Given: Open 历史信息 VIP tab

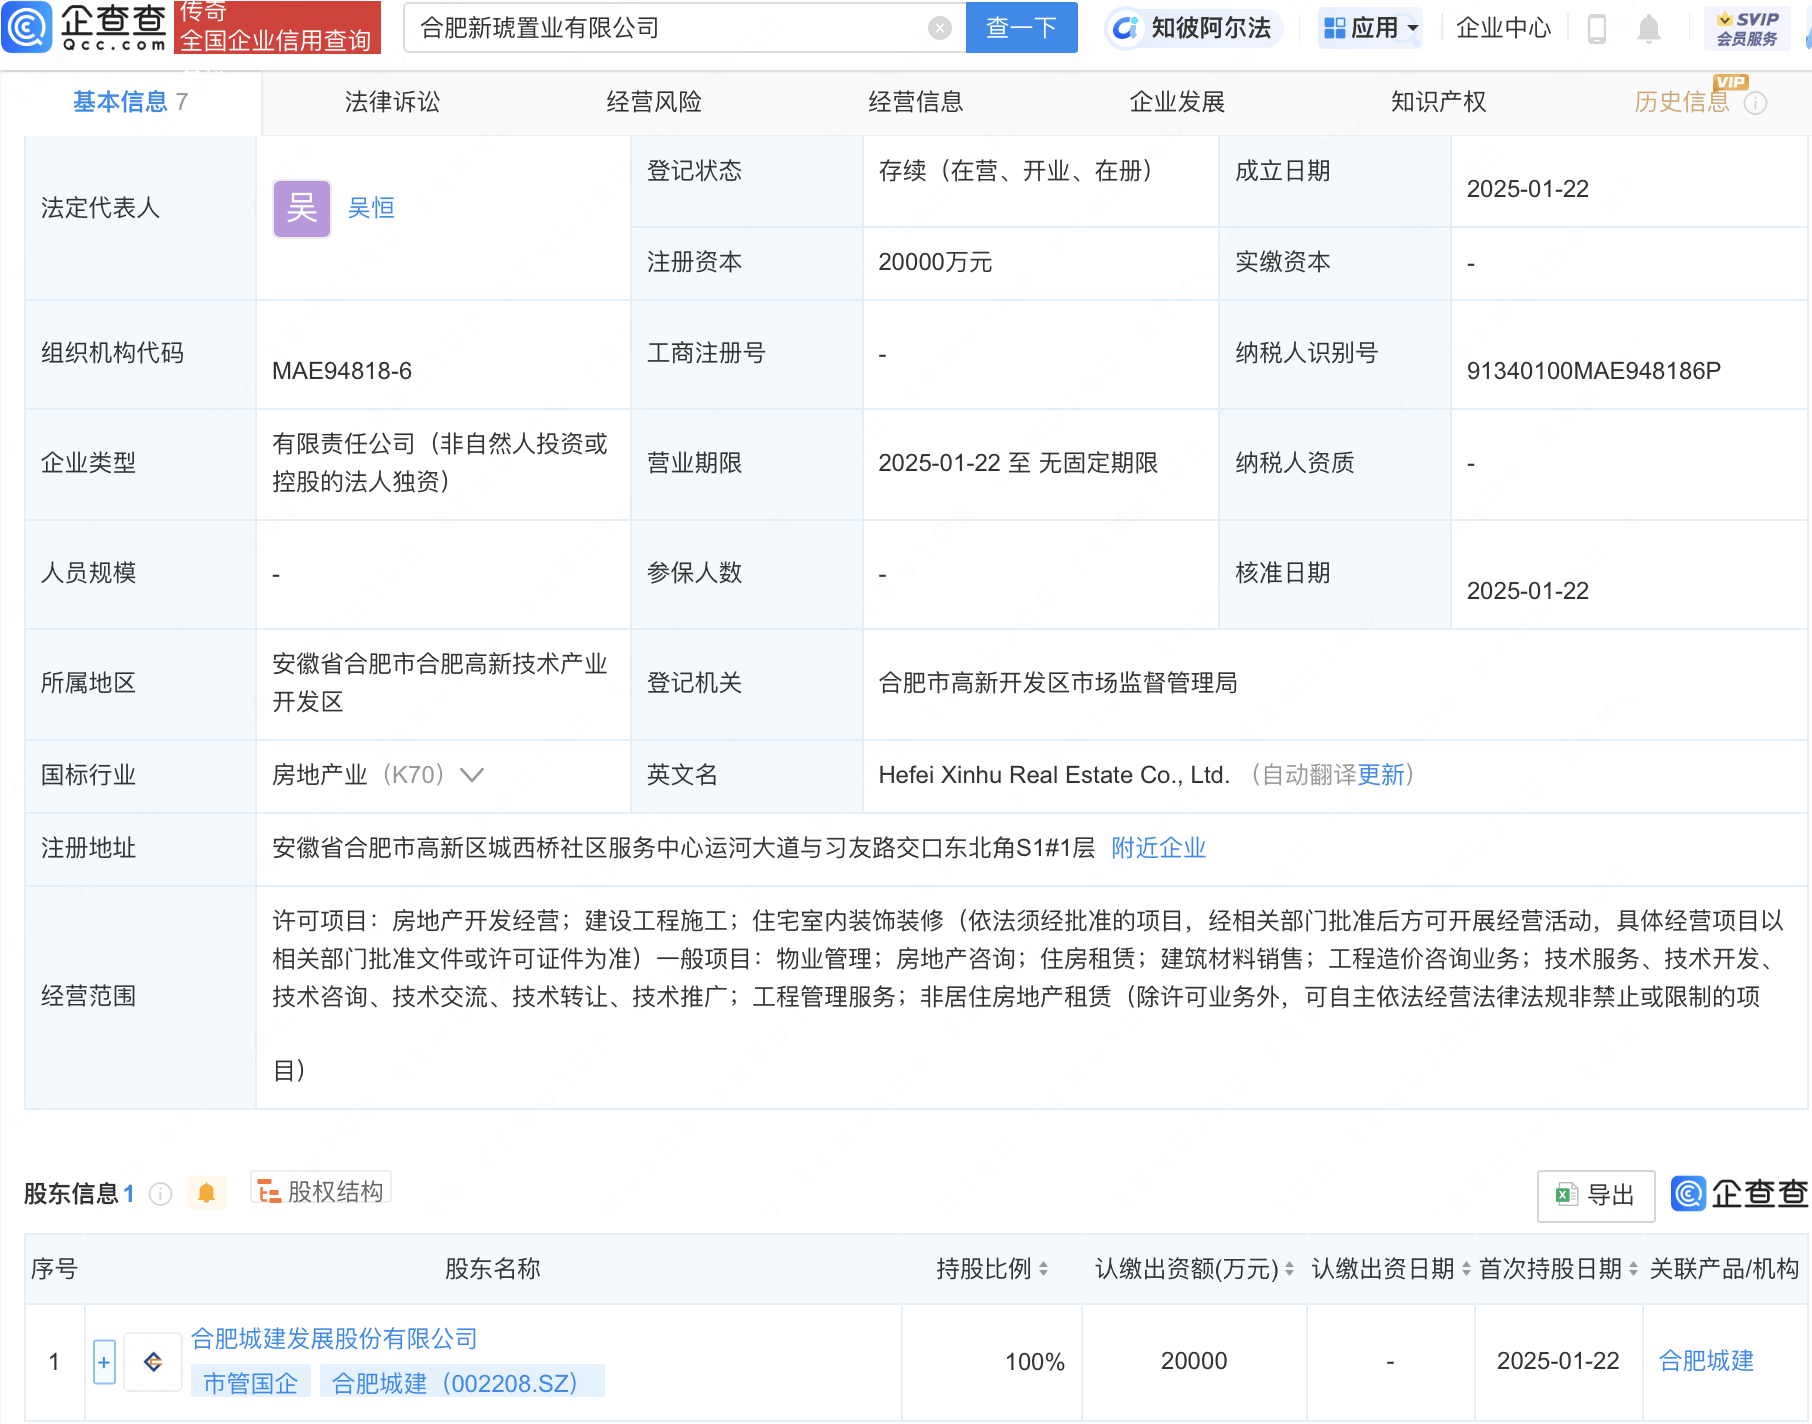Looking at the screenshot, I should (x=1682, y=102).
